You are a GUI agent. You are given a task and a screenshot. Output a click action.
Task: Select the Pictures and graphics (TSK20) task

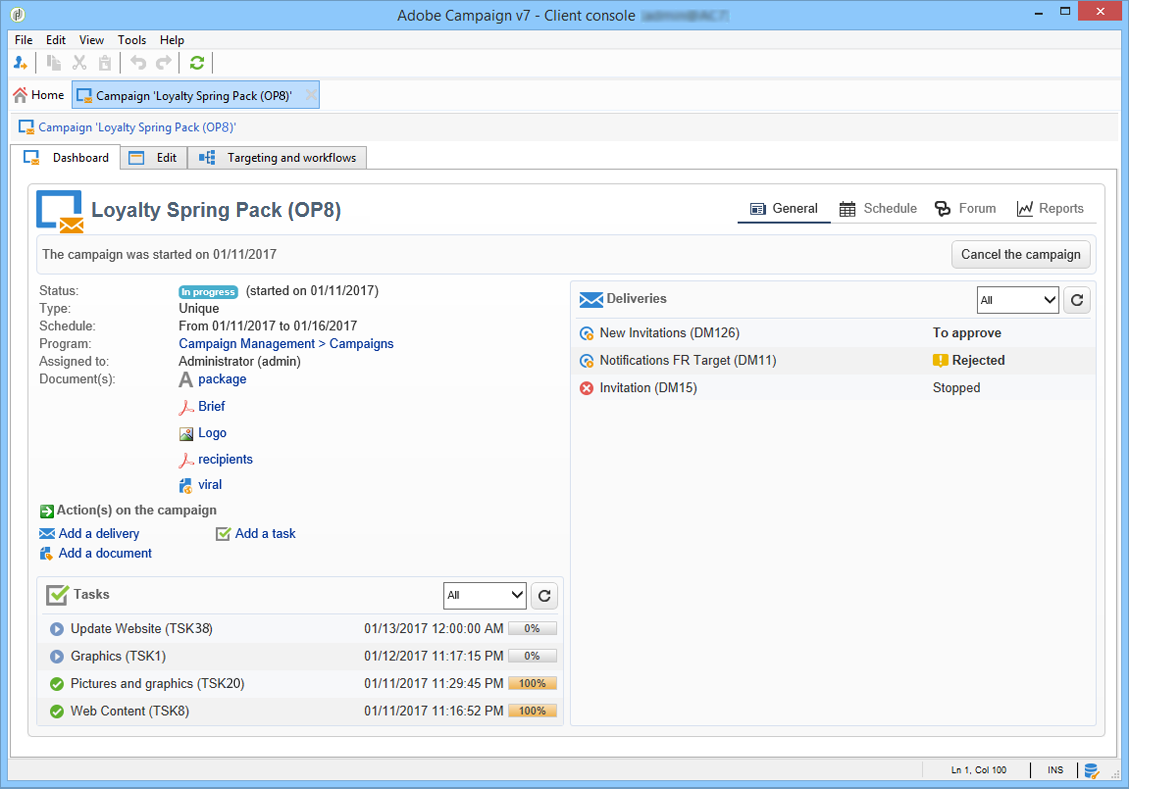coord(299,684)
